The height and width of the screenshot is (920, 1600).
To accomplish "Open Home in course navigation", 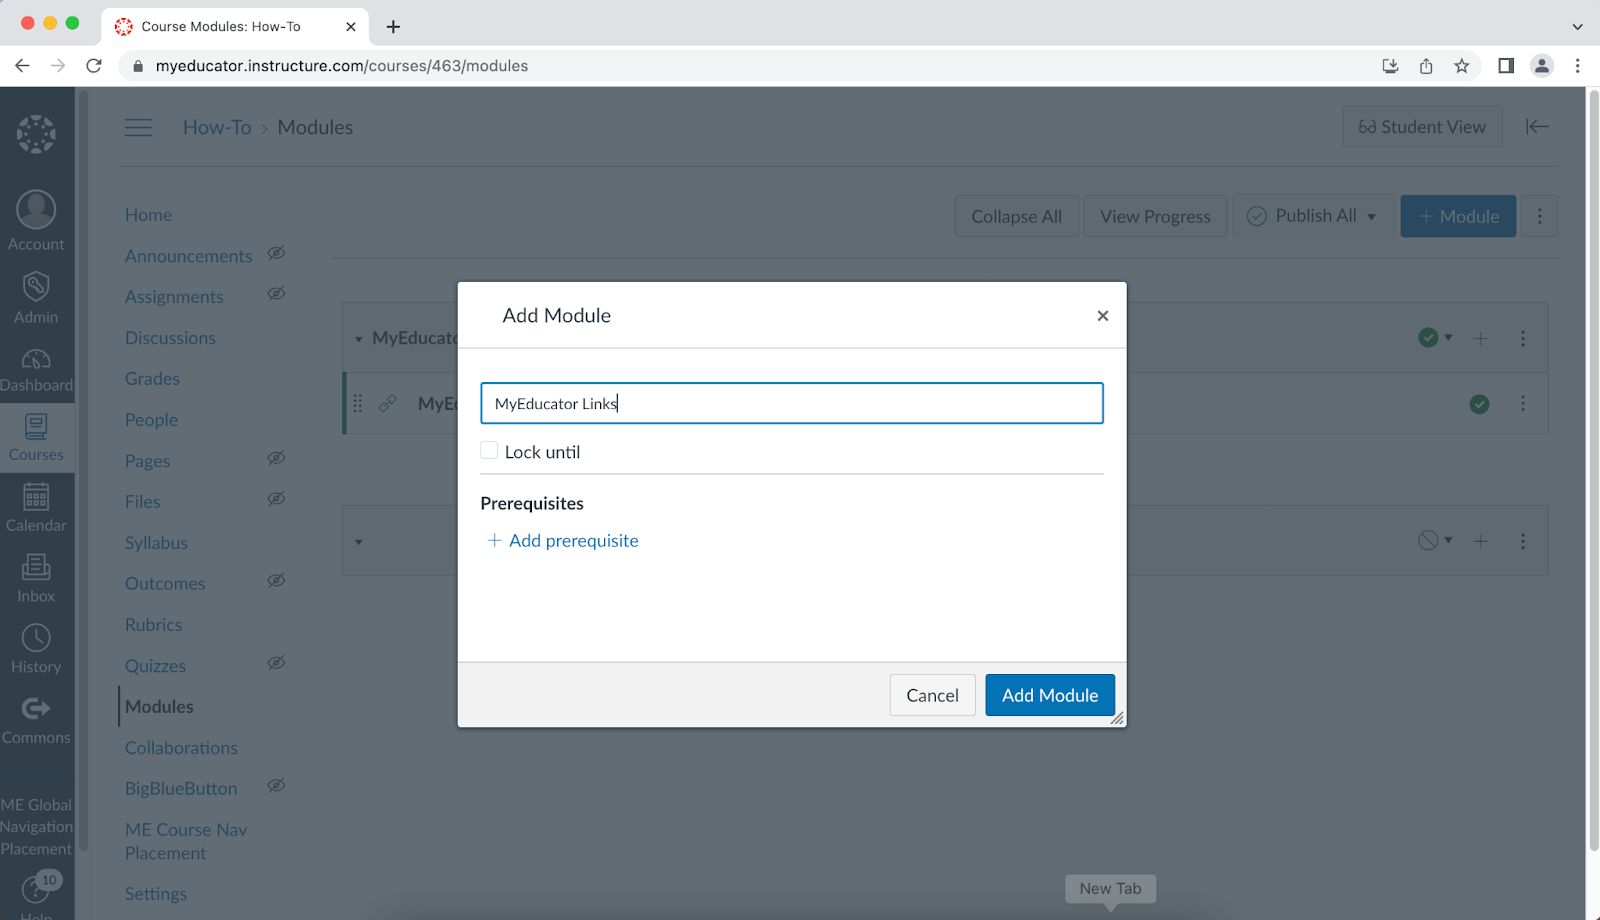I will coord(148,215).
